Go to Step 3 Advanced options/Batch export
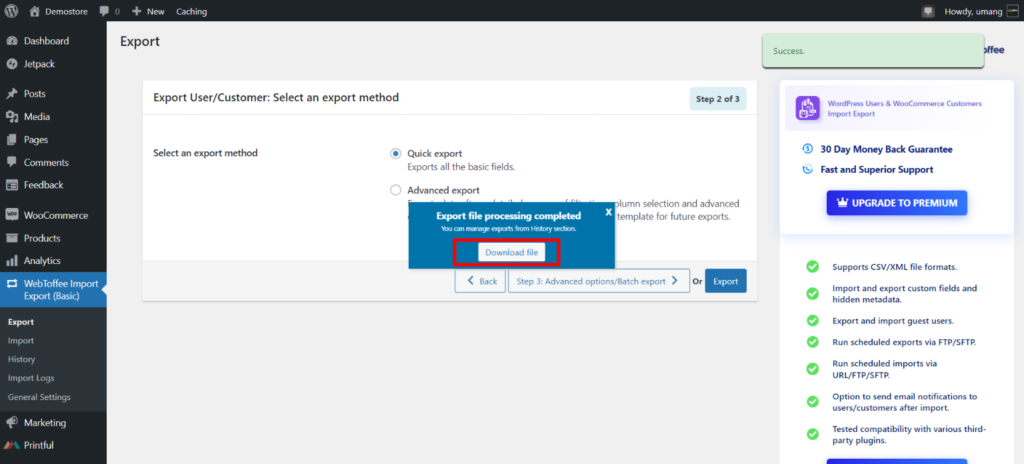Screen dimensions: 1024x464 click(598, 281)
